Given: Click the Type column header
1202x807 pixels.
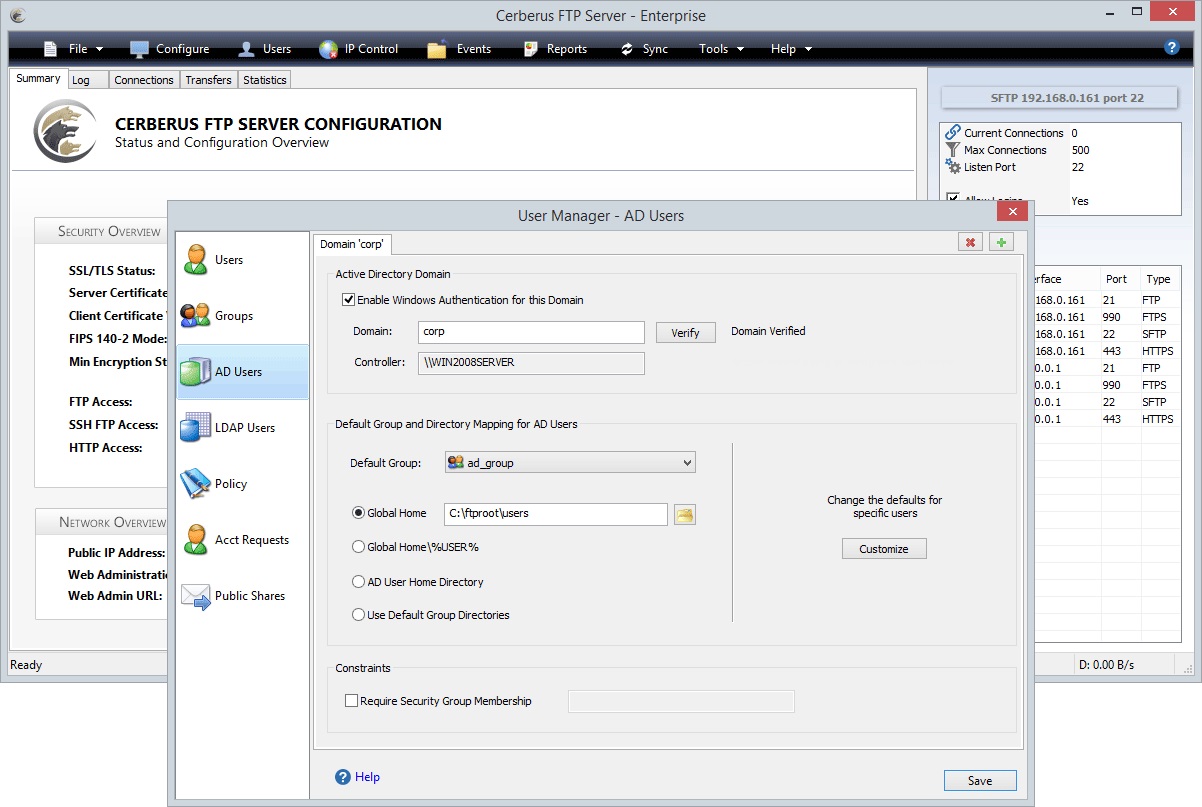Looking at the screenshot, I should [x=1162, y=279].
